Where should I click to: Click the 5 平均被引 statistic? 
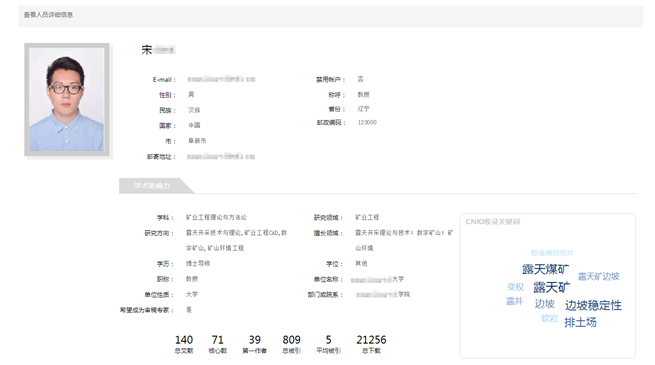tap(328, 344)
